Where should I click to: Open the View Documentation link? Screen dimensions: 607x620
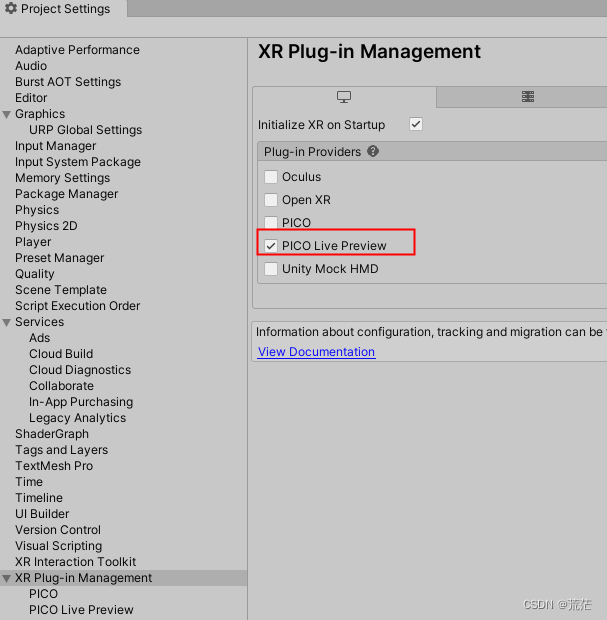[316, 352]
